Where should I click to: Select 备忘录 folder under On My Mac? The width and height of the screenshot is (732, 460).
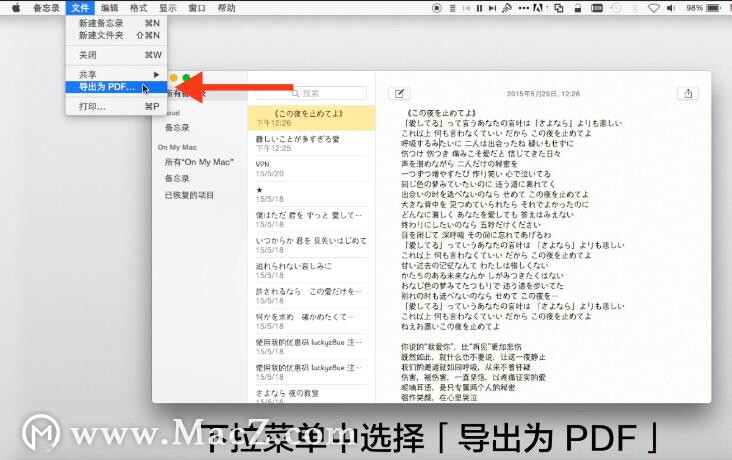[177, 178]
